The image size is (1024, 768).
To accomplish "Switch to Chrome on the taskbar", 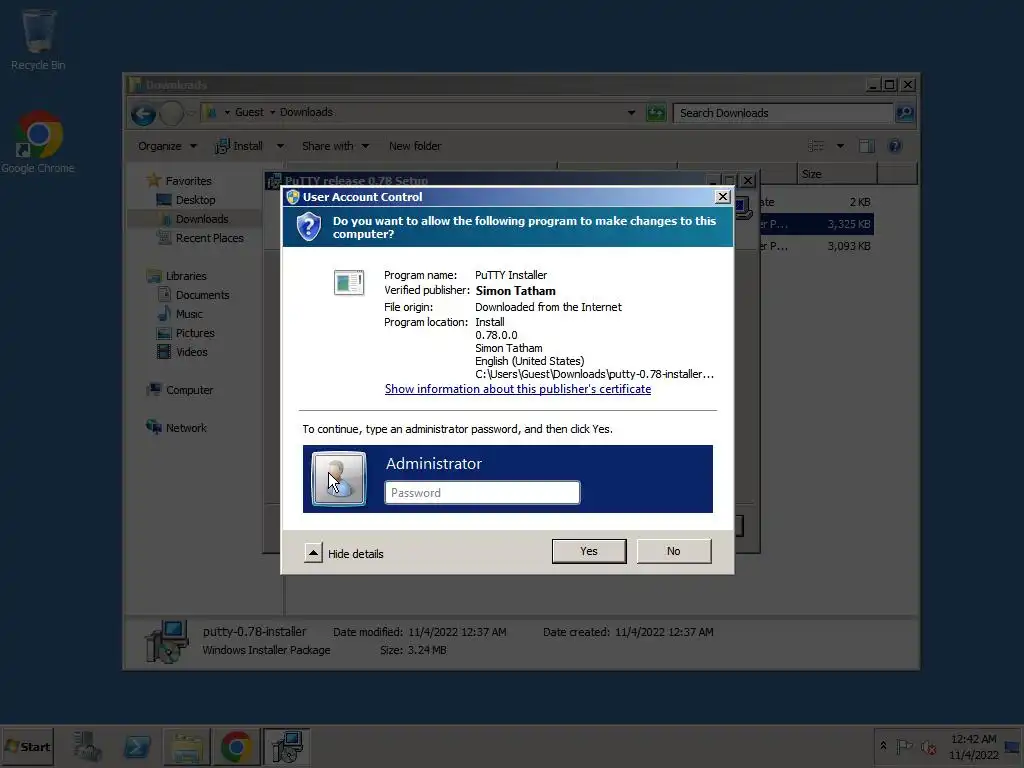I will (x=236, y=746).
